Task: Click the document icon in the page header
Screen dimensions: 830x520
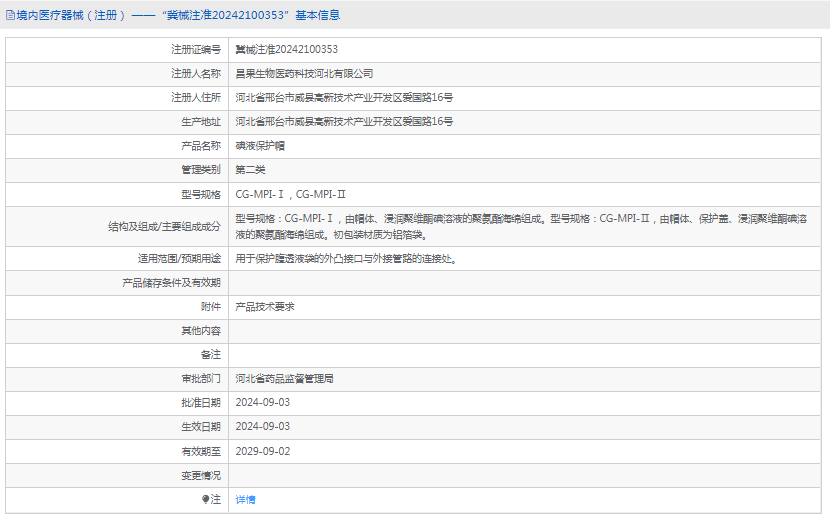Action: pyautogui.click(x=10, y=15)
